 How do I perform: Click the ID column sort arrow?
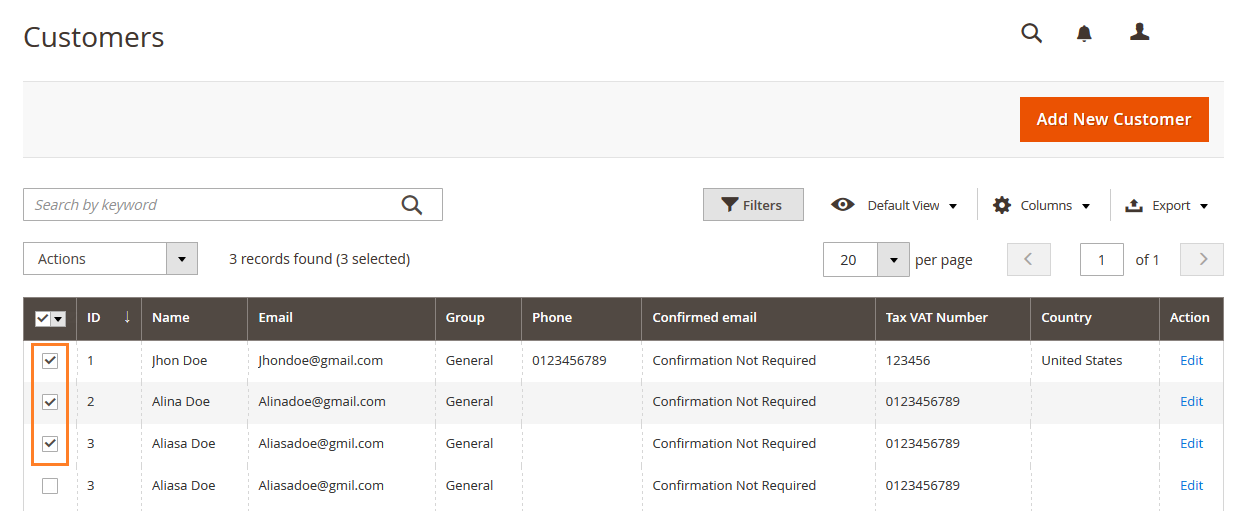127,317
